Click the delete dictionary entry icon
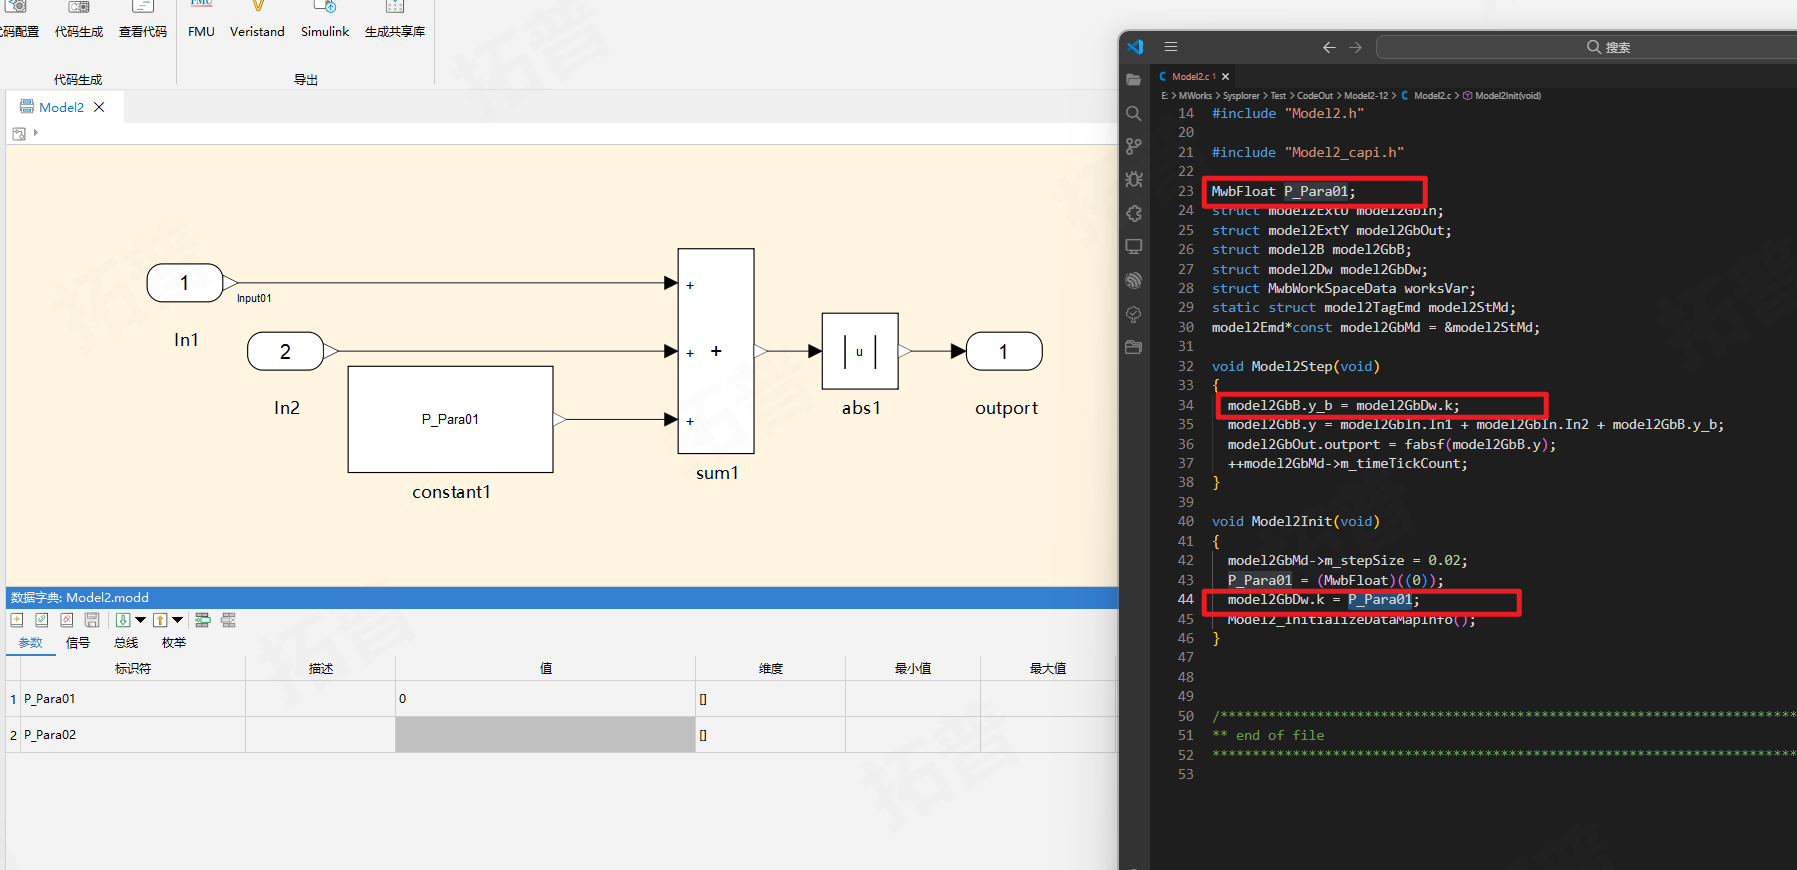The image size is (1797, 870). pos(67,620)
